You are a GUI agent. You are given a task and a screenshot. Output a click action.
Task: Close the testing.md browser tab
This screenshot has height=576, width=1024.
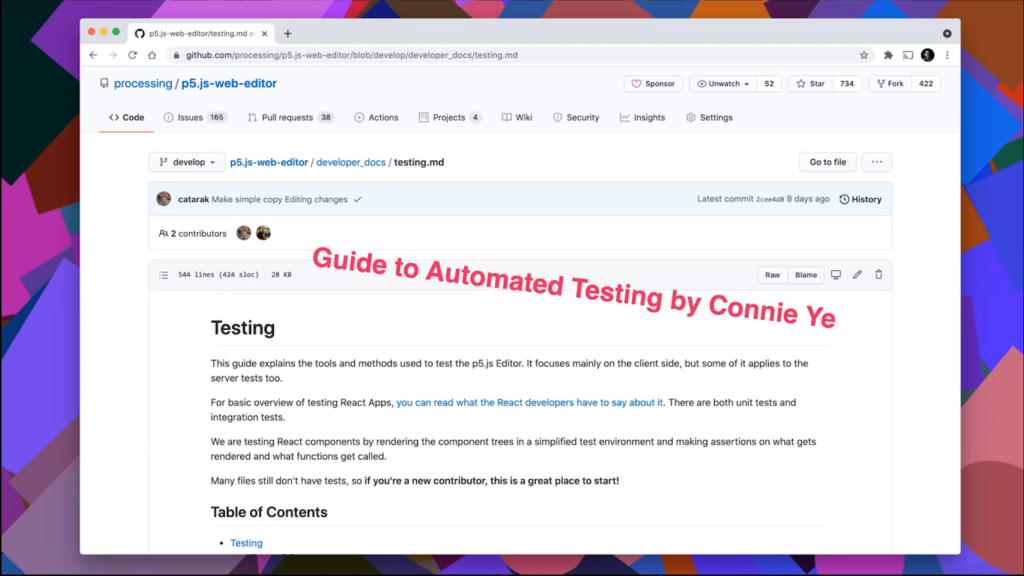click(x=264, y=33)
